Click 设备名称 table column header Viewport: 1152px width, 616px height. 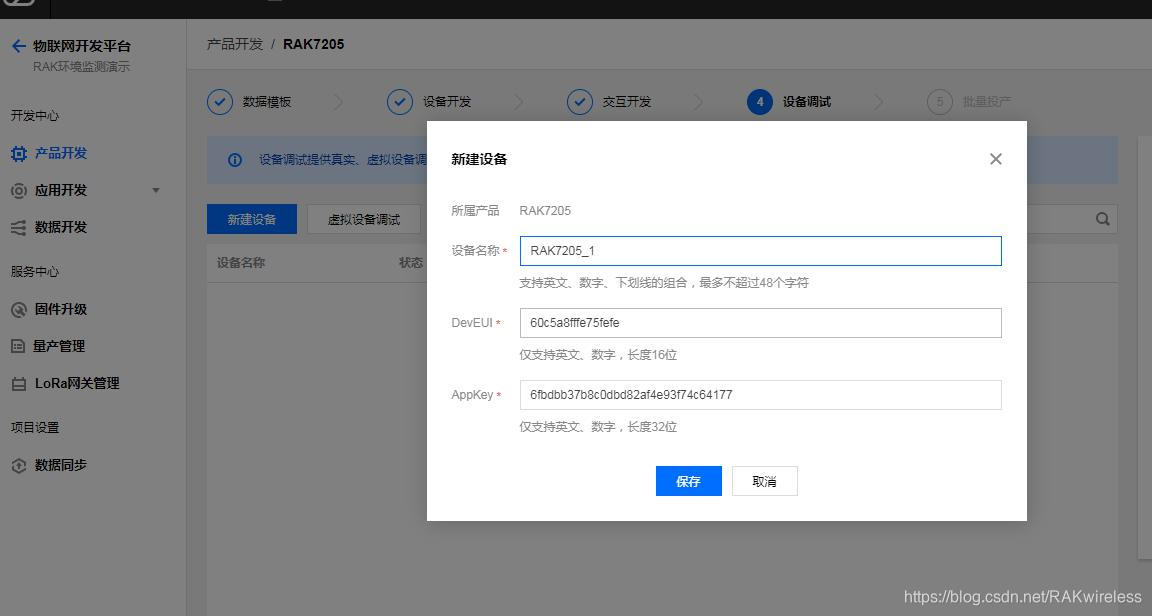coord(241,262)
